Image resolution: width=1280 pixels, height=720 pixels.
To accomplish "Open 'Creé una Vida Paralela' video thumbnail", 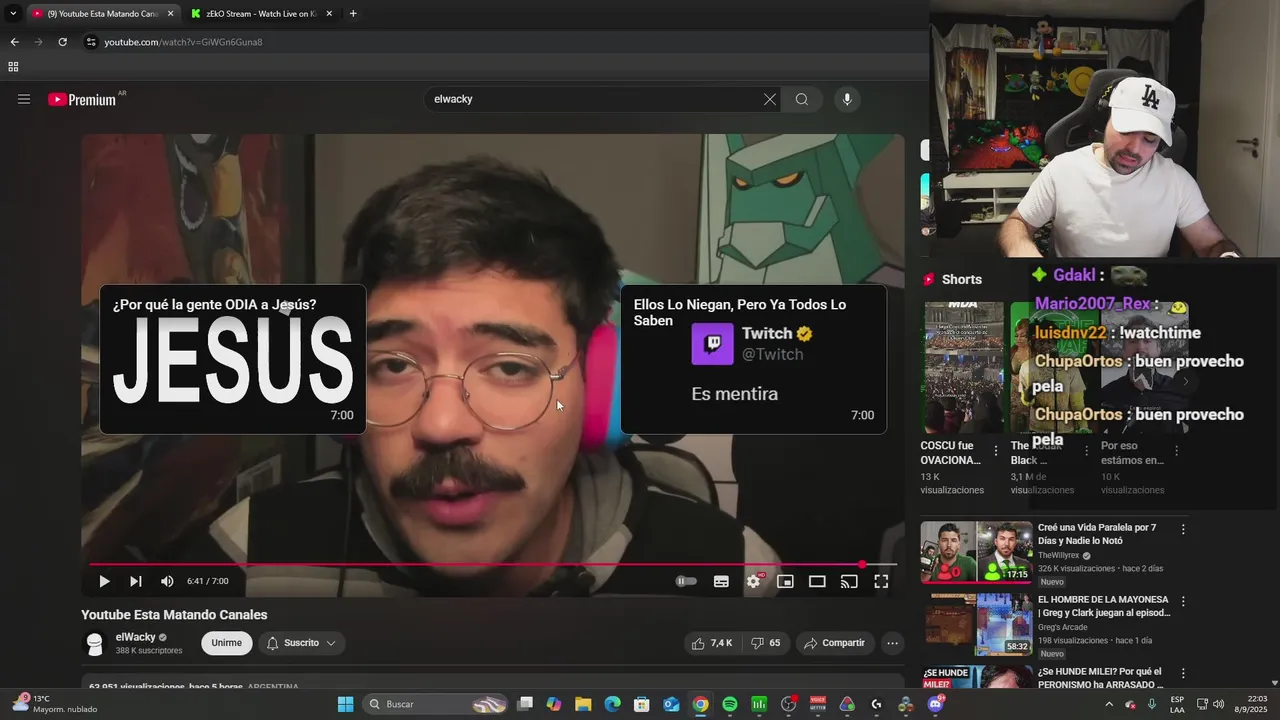I will [976, 552].
